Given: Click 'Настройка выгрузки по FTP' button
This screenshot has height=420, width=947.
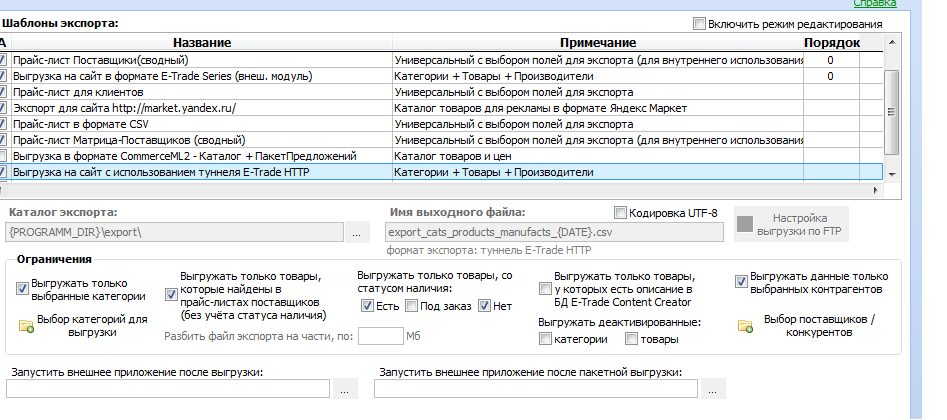Looking at the screenshot, I should [x=791, y=224].
